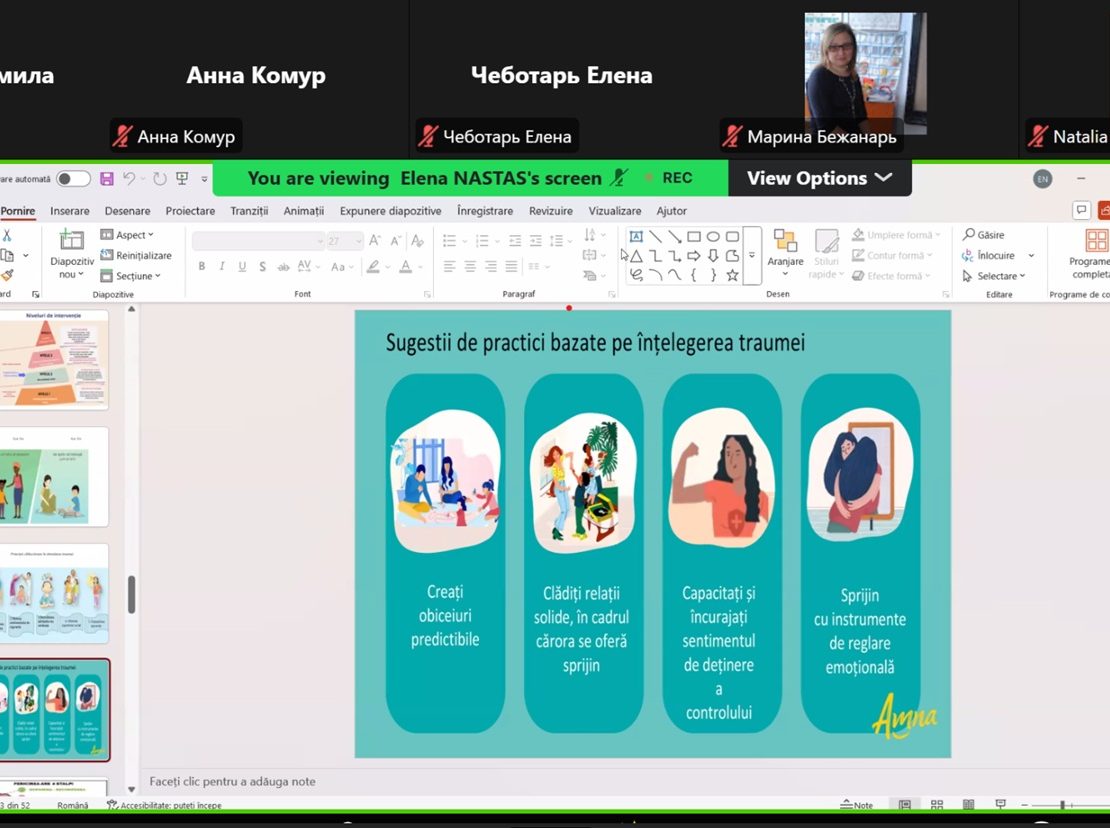The image size is (1110, 828).
Task: Select the Niveluri de intervenție slide thumbnail
Action: coord(54,360)
